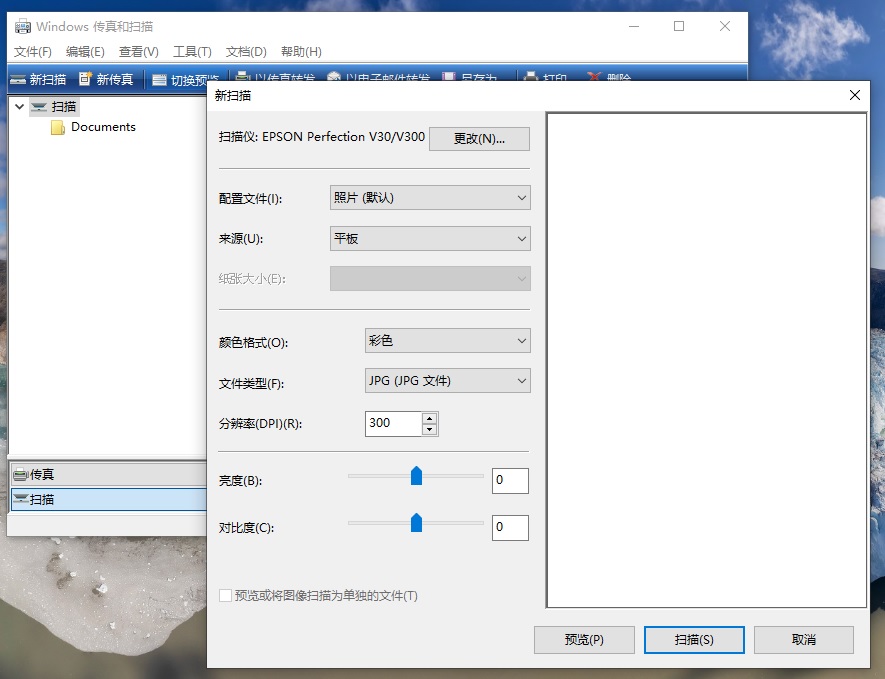Collapse the 扫描 tree node
Viewport: 885px width, 679px height.
[19, 106]
